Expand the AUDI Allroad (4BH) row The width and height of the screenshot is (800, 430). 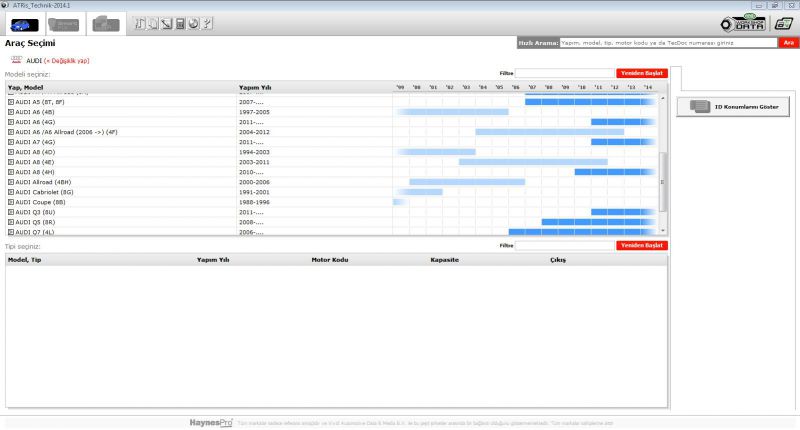[x=11, y=182]
